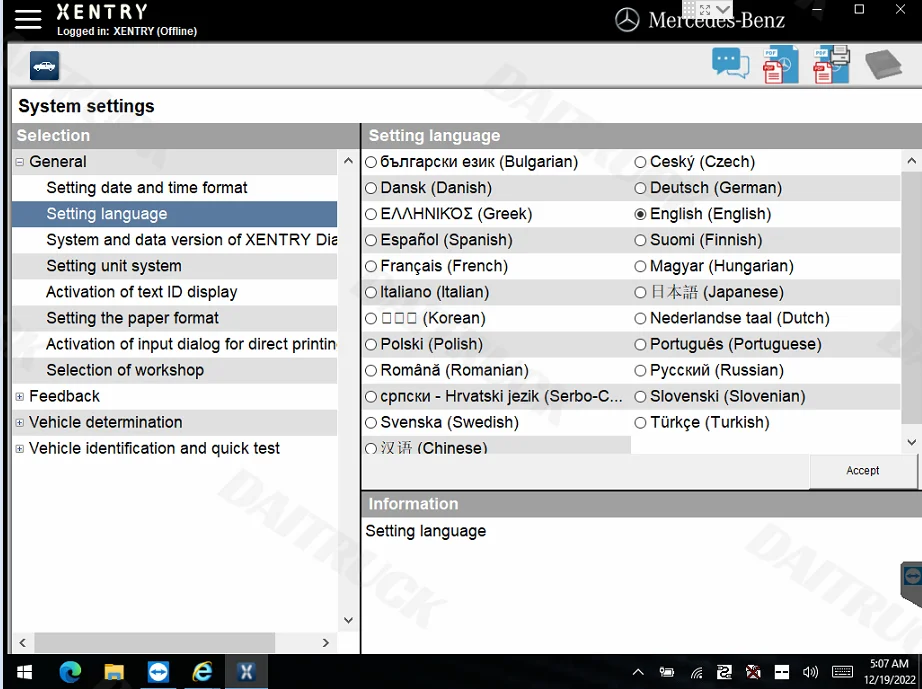Click the language list vertical scrollbar thumb
This screenshot has height=689, width=922.
tap(911, 297)
